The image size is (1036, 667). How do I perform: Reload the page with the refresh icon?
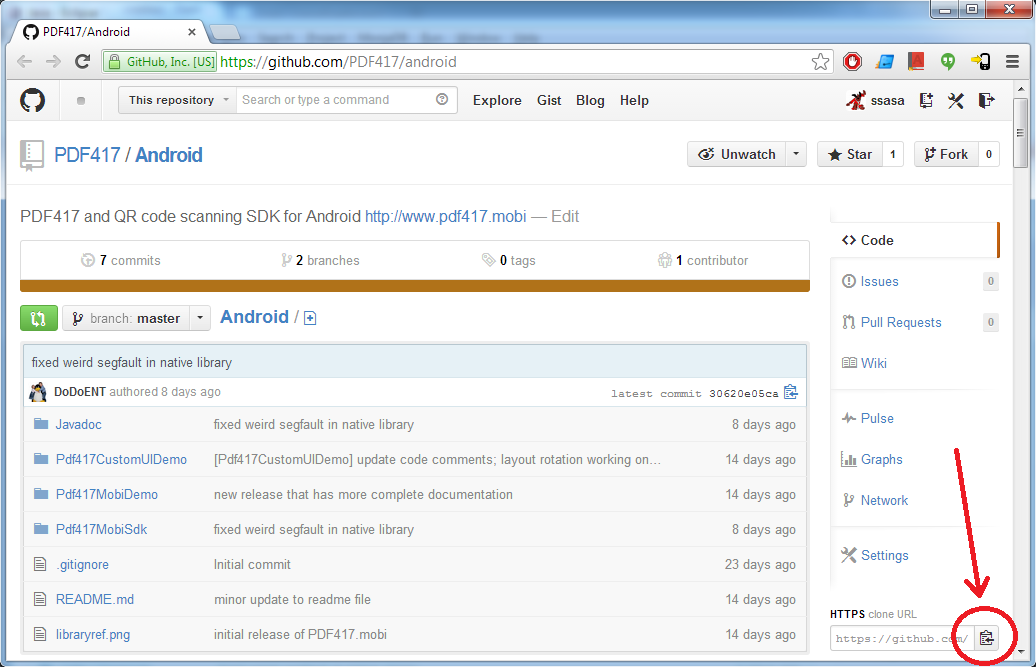coord(83,61)
